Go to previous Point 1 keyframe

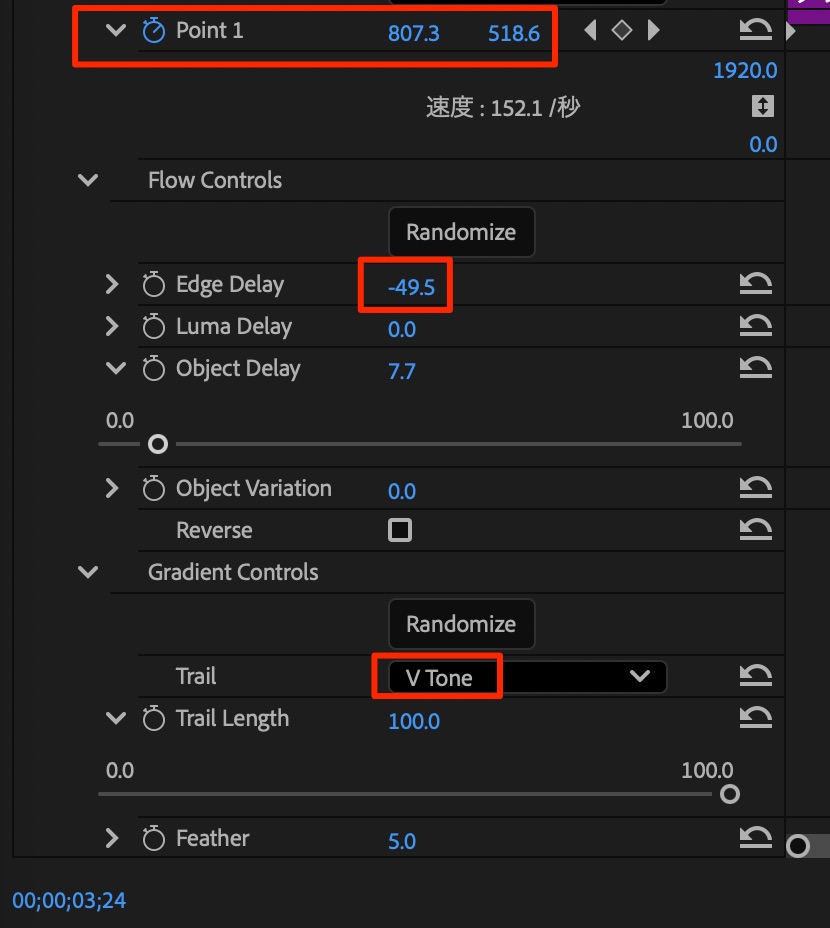click(x=590, y=31)
